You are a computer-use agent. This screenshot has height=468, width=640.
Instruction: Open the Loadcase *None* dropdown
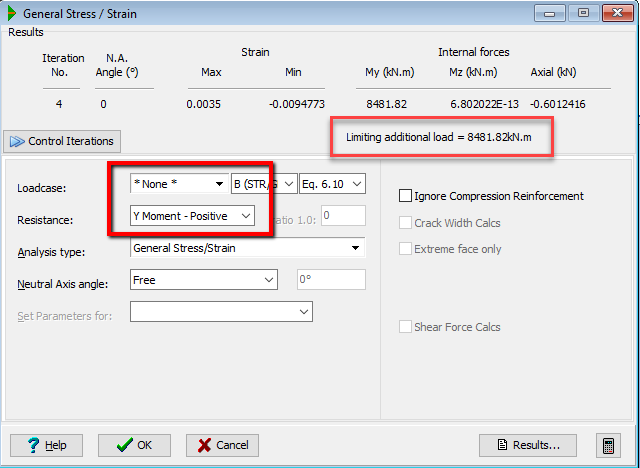pyautogui.click(x=179, y=184)
